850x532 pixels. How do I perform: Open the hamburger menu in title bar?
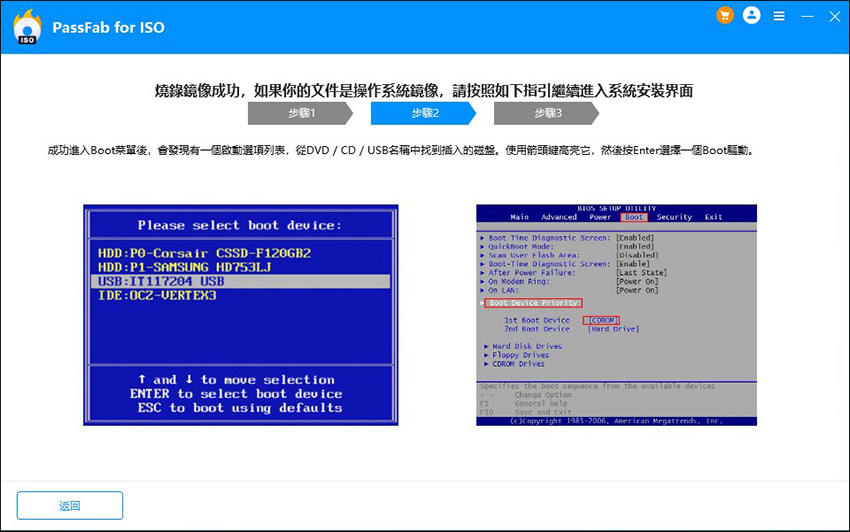point(779,17)
